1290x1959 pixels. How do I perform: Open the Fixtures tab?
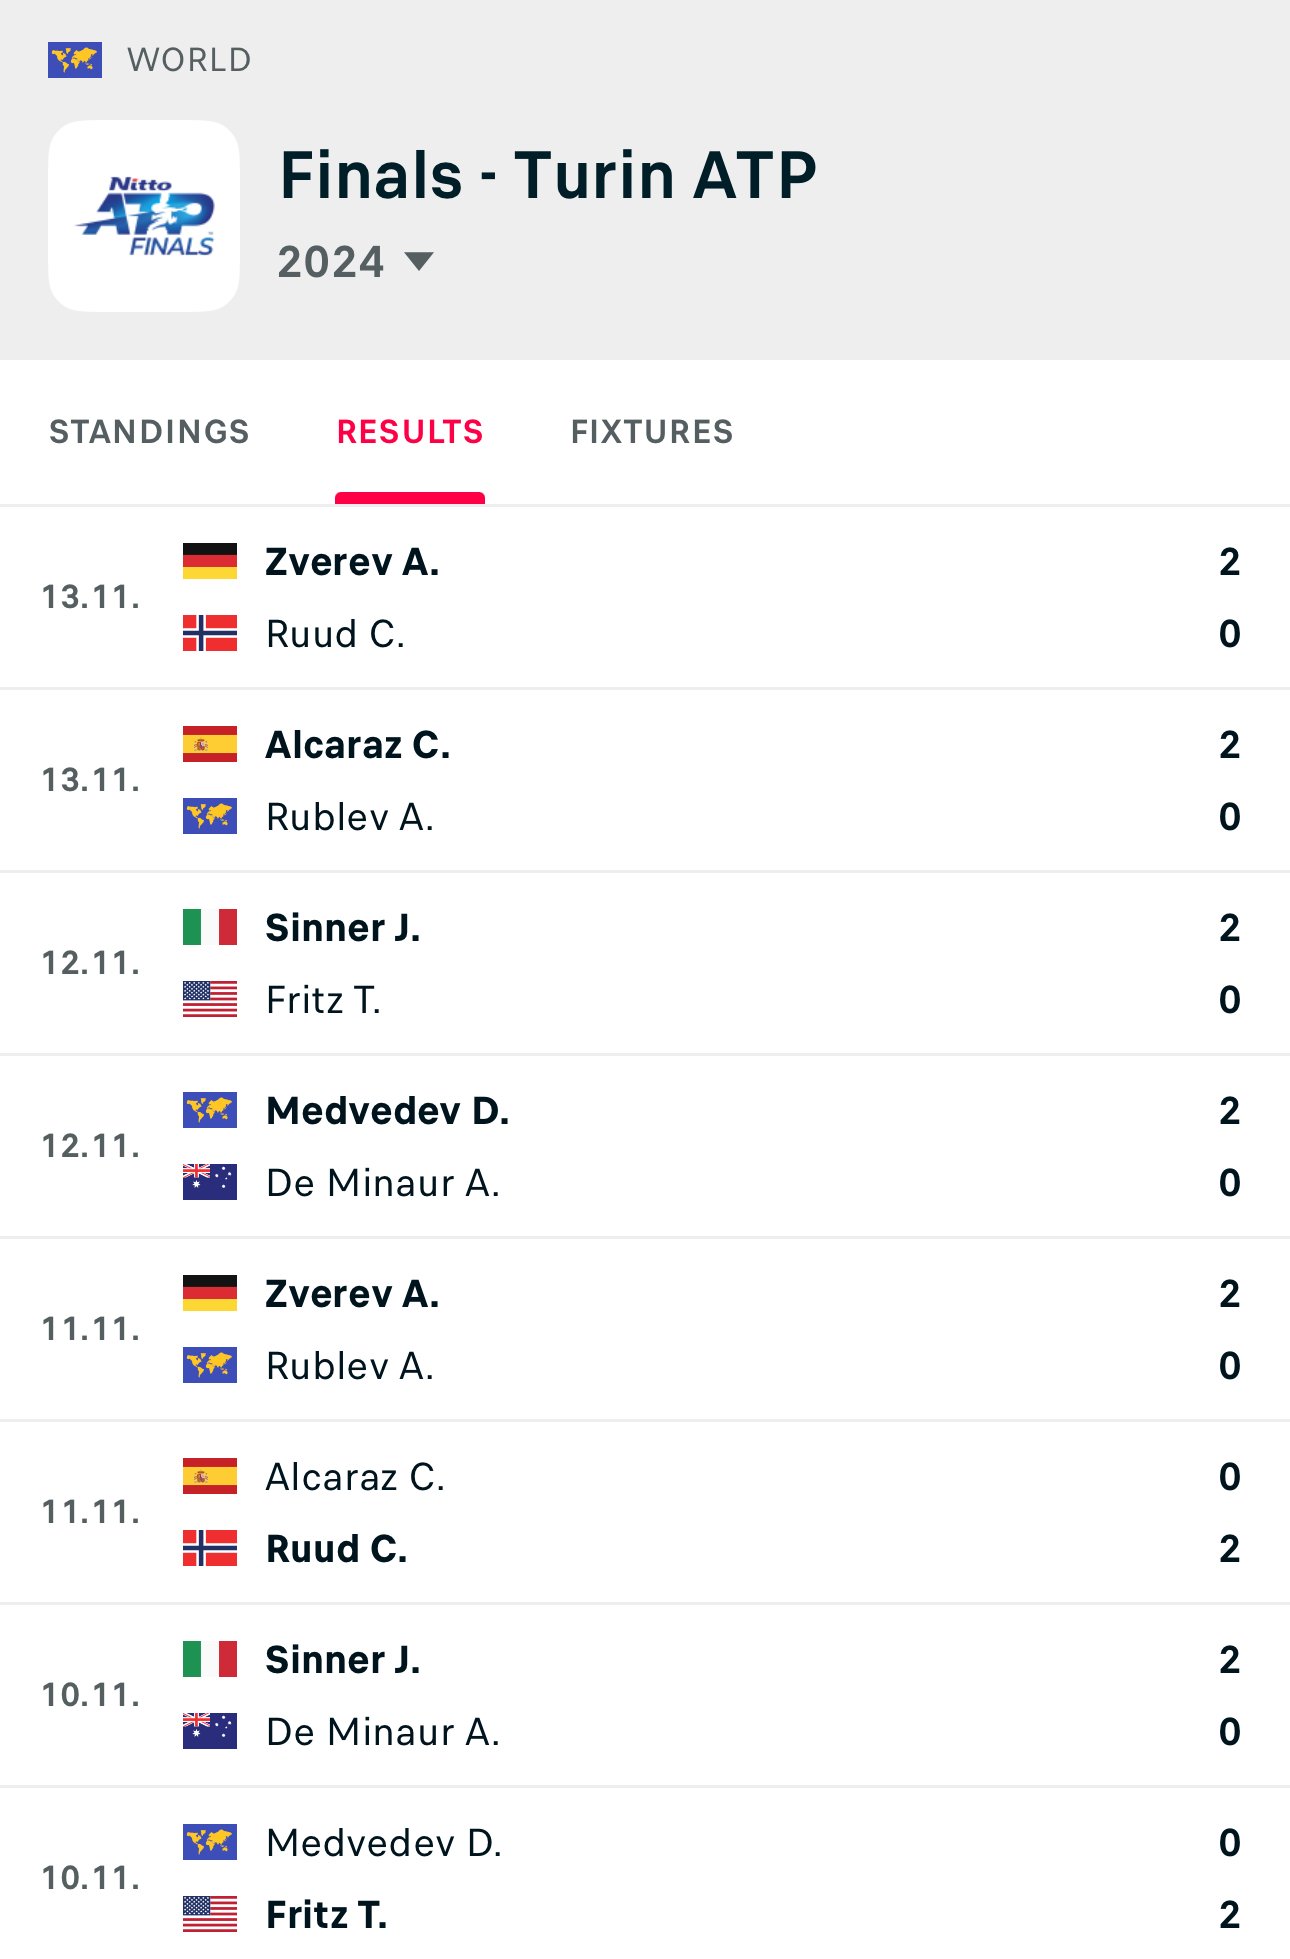(x=652, y=432)
